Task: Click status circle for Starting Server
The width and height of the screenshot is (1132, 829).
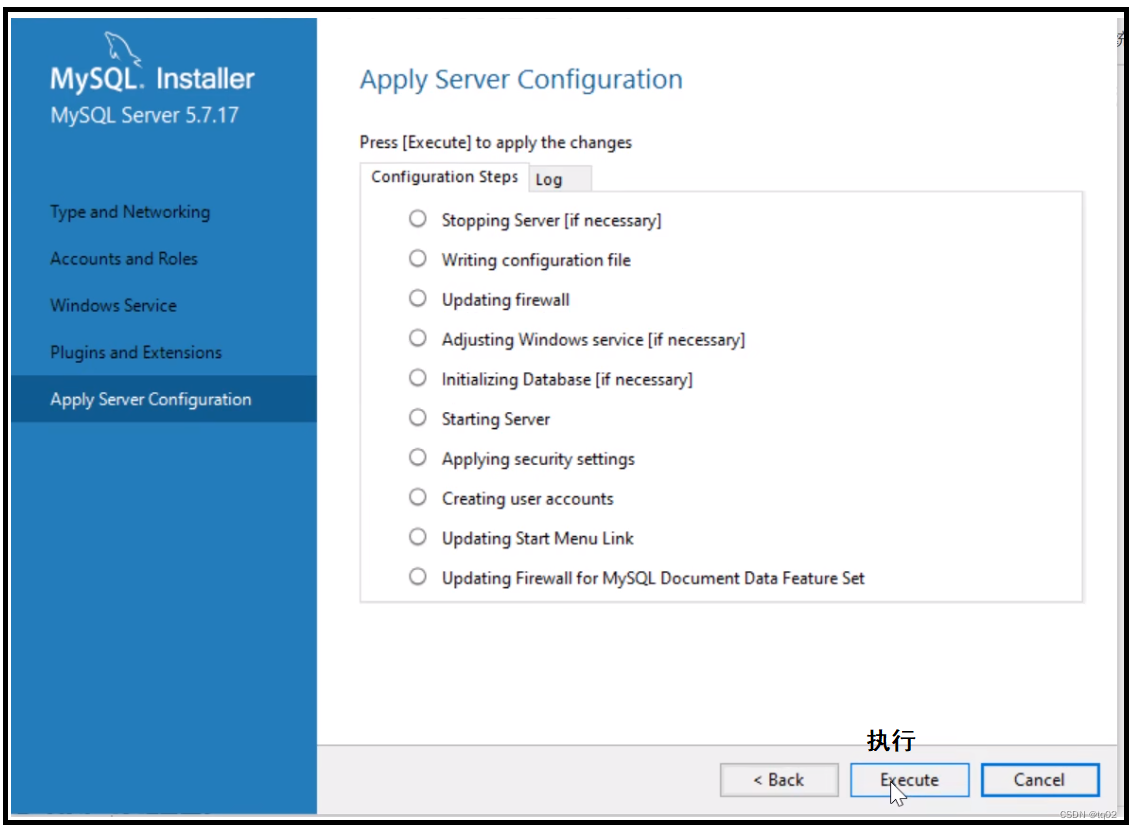Action: click(x=417, y=417)
